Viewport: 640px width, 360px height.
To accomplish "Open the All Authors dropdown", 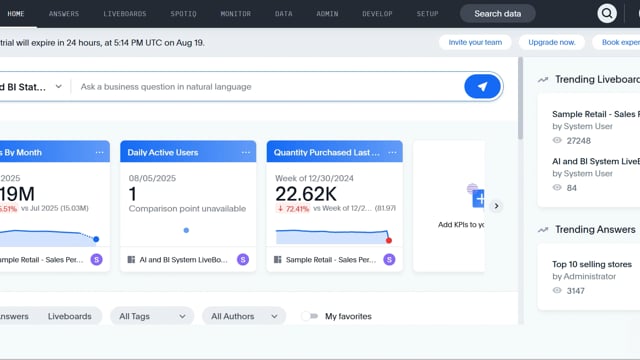I will [x=244, y=316].
